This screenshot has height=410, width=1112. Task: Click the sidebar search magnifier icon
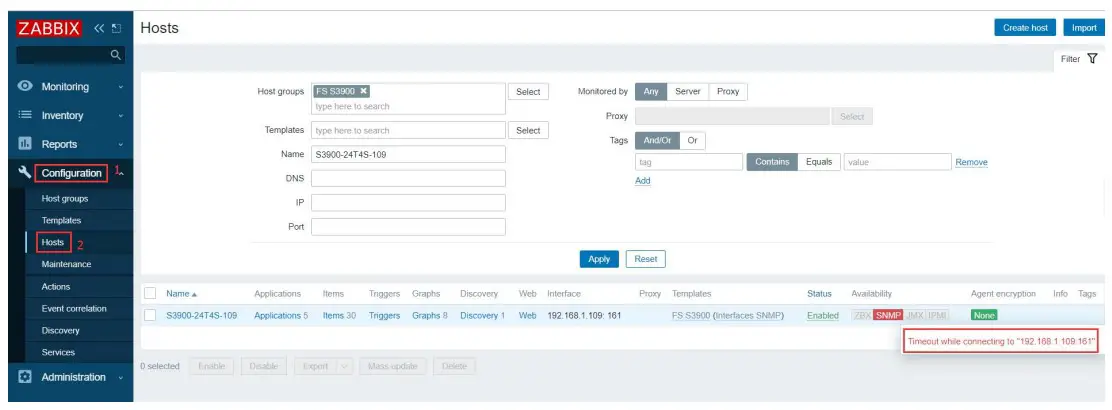[116, 55]
